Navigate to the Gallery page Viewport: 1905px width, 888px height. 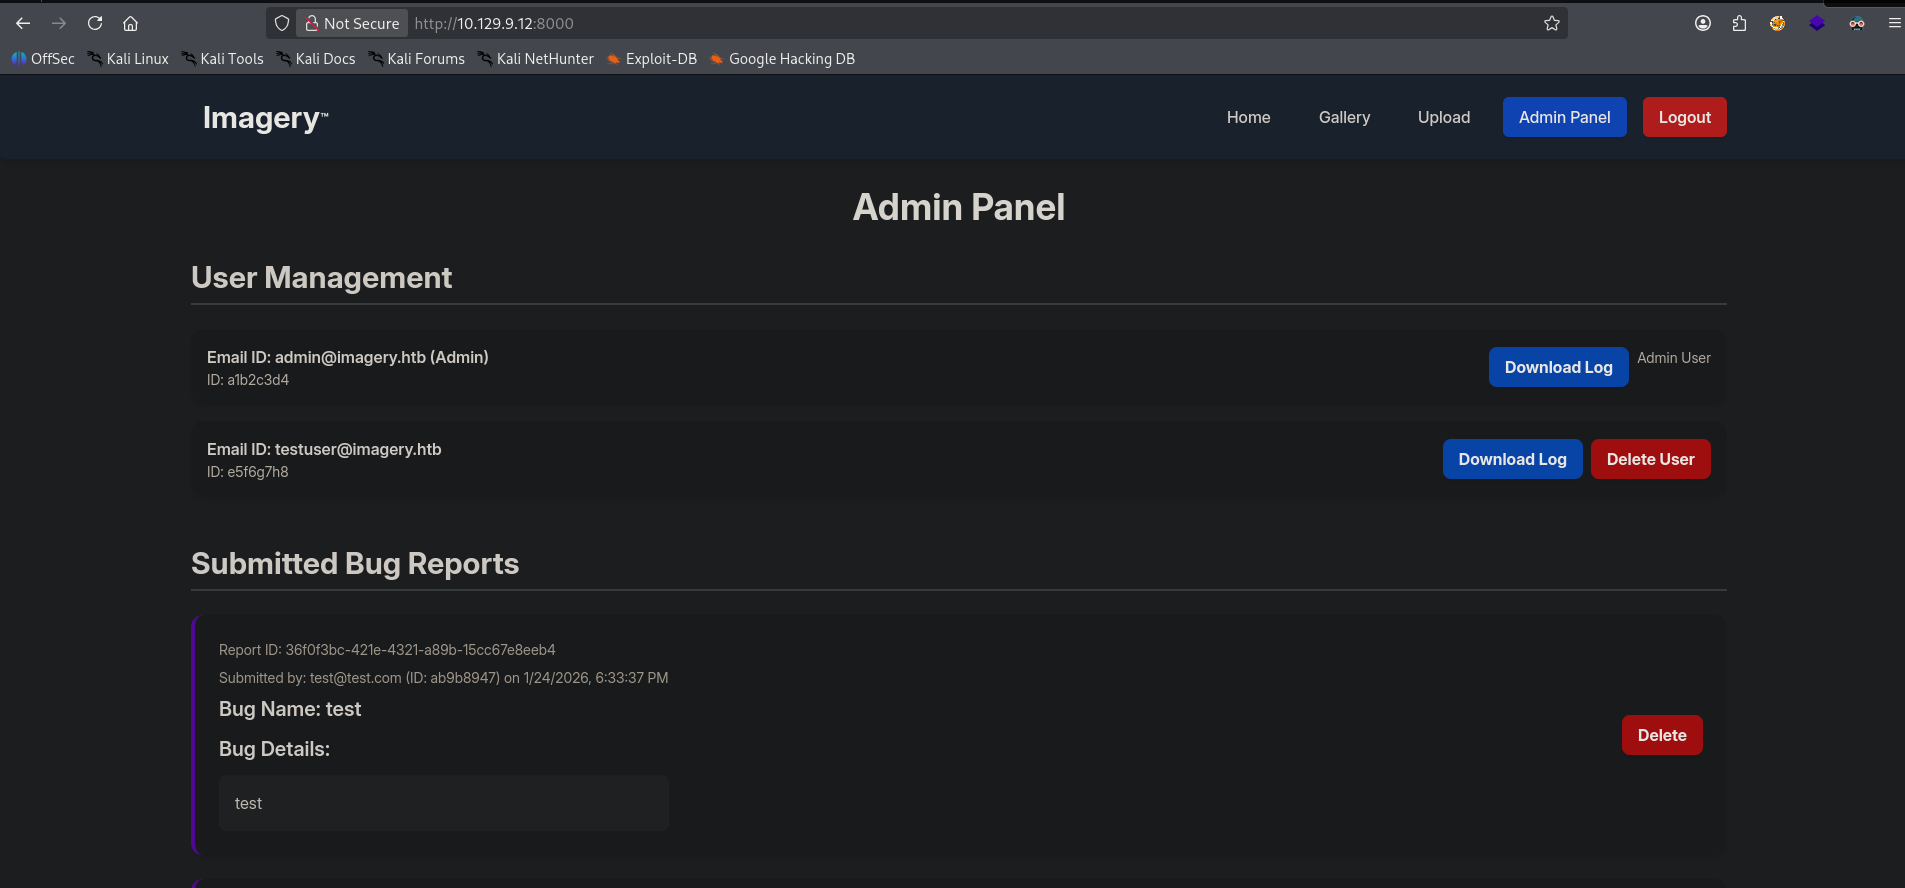(x=1344, y=117)
